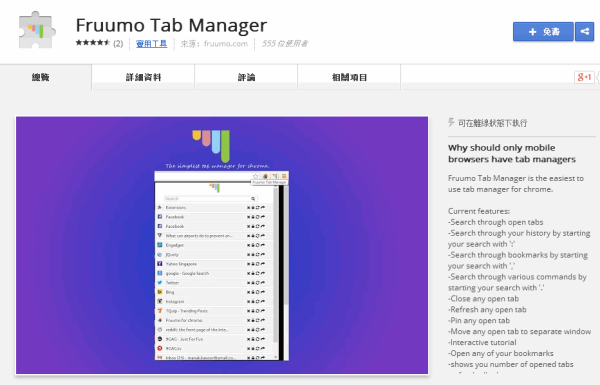Switch to the 相關項目 tab
This screenshot has height=385, width=600.
click(349, 77)
